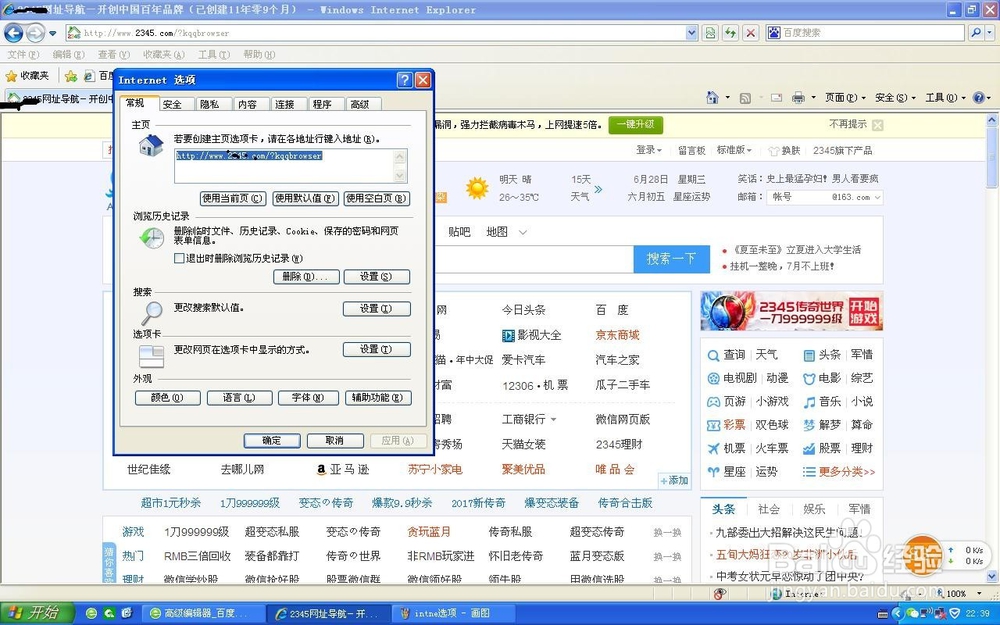Open the 标准版 version dropdown
1000x625 pixels.
pyautogui.click(x=734, y=150)
